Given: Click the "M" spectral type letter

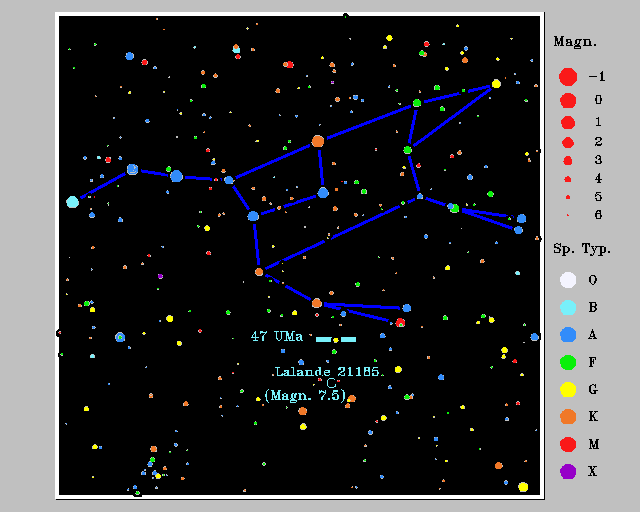Looking at the screenshot, I should (594, 444).
